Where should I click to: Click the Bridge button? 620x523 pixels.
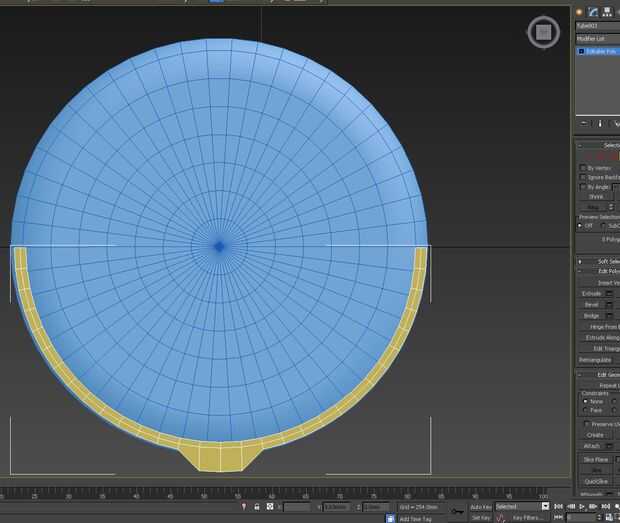(x=592, y=316)
